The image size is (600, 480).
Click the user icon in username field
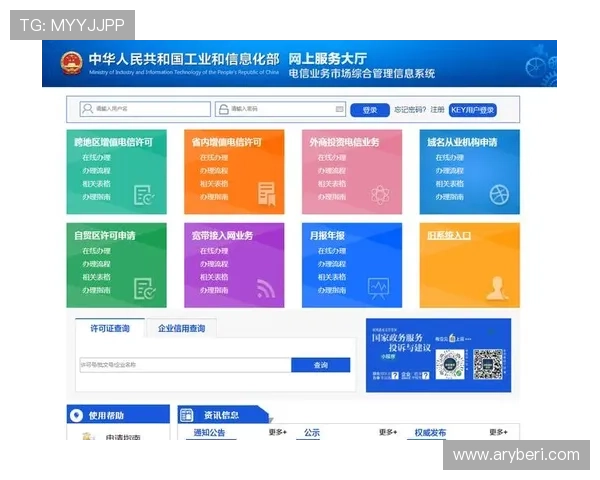click(88, 109)
